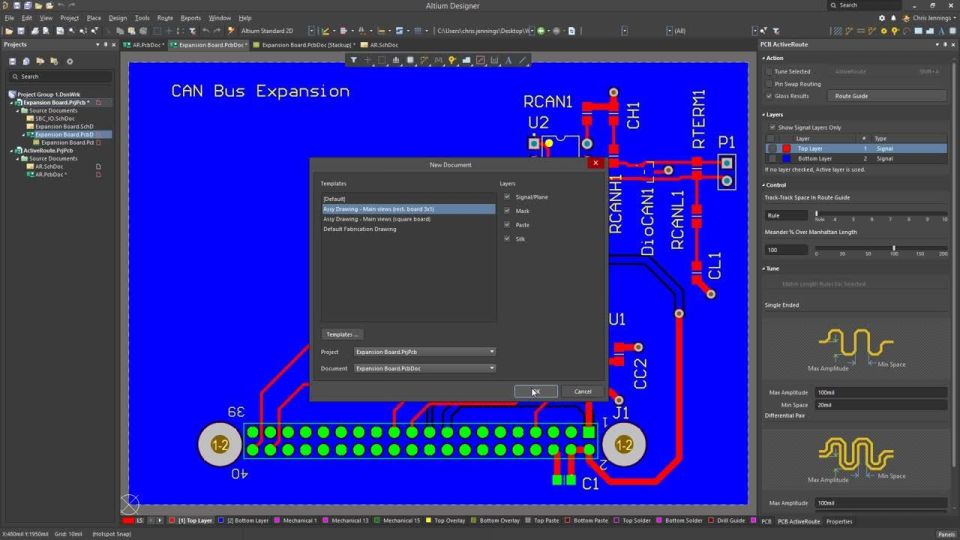Click the Panels button in status bar
The image size is (960, 540).
click(x=947, y=534)
